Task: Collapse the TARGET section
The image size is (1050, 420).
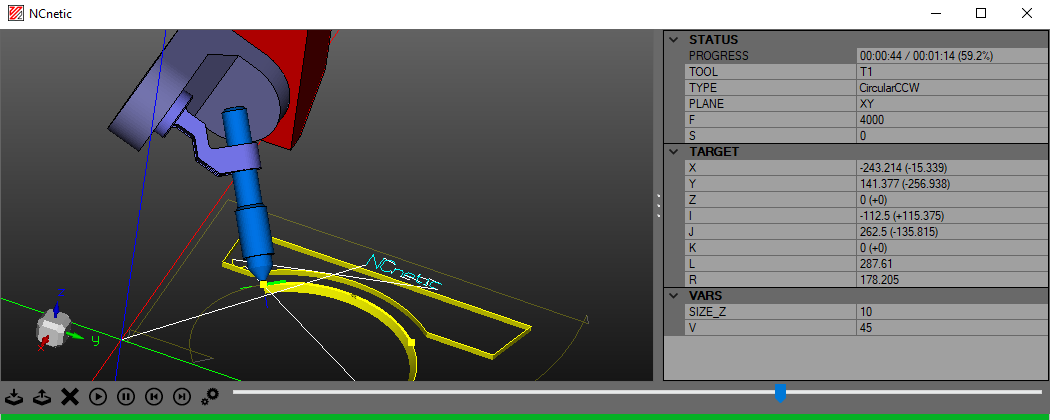Action: [x=674, y=151]
